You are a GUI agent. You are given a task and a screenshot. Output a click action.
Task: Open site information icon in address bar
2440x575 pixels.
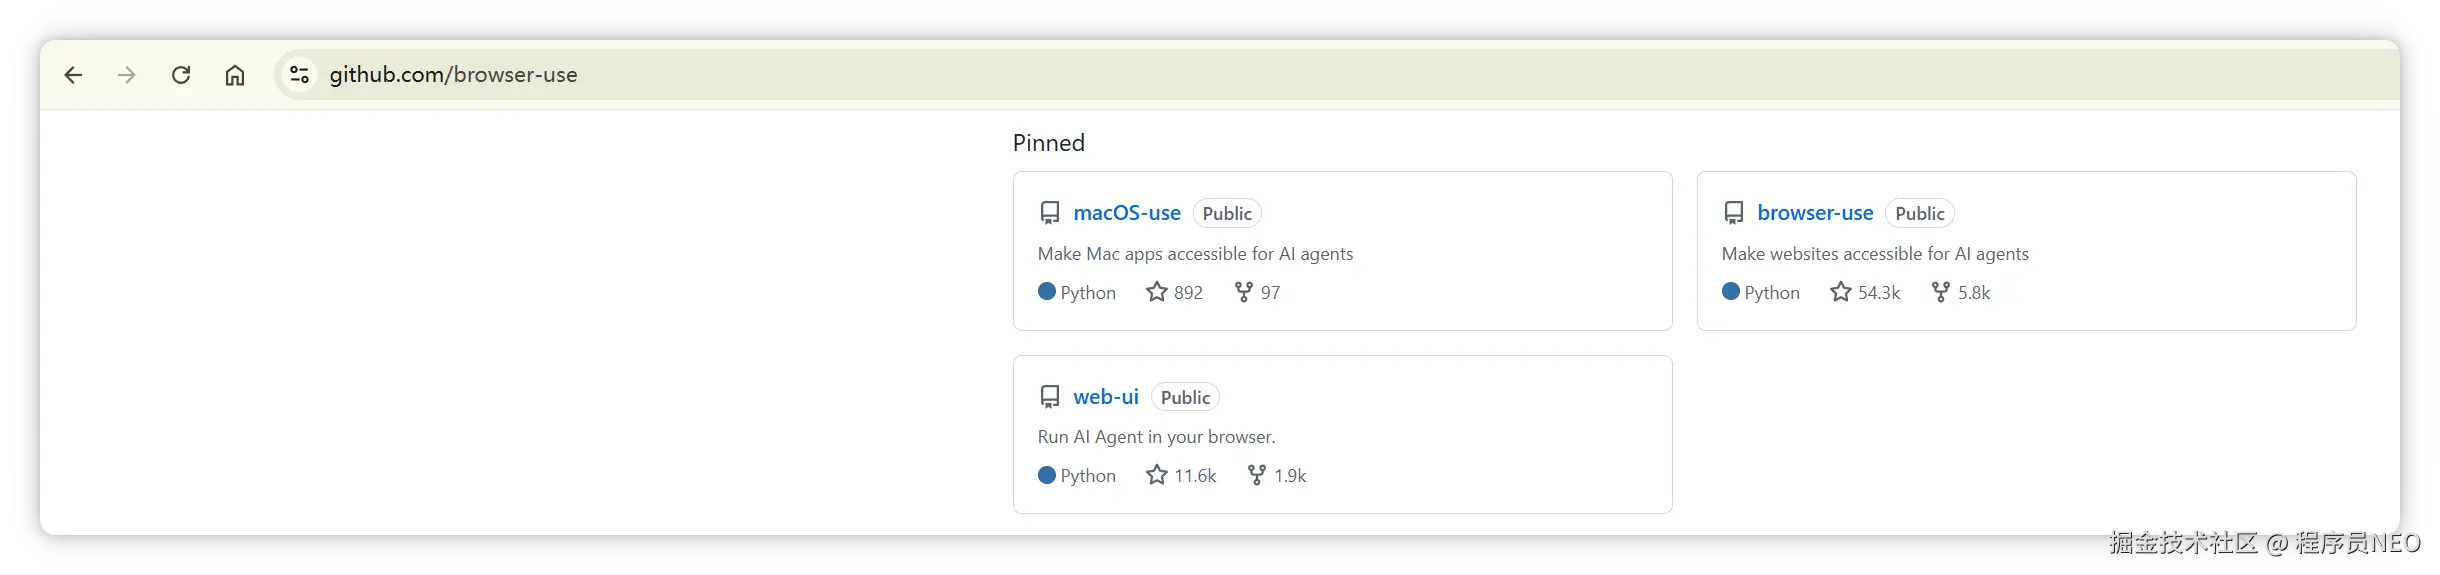click(299, 75)
